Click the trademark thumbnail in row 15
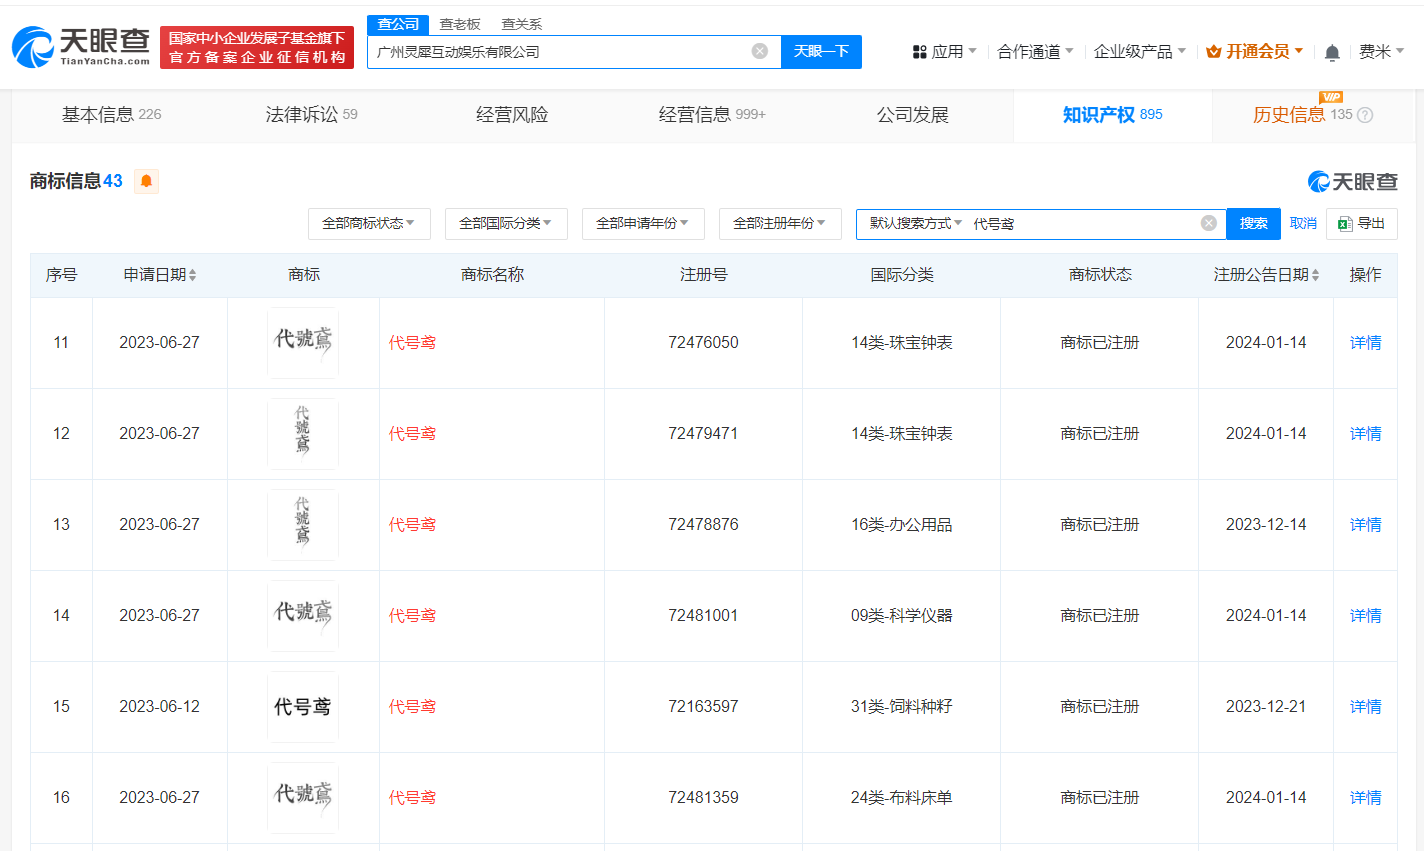The width and height of the screenshot is (1424, 851). (x=302, y=706)
